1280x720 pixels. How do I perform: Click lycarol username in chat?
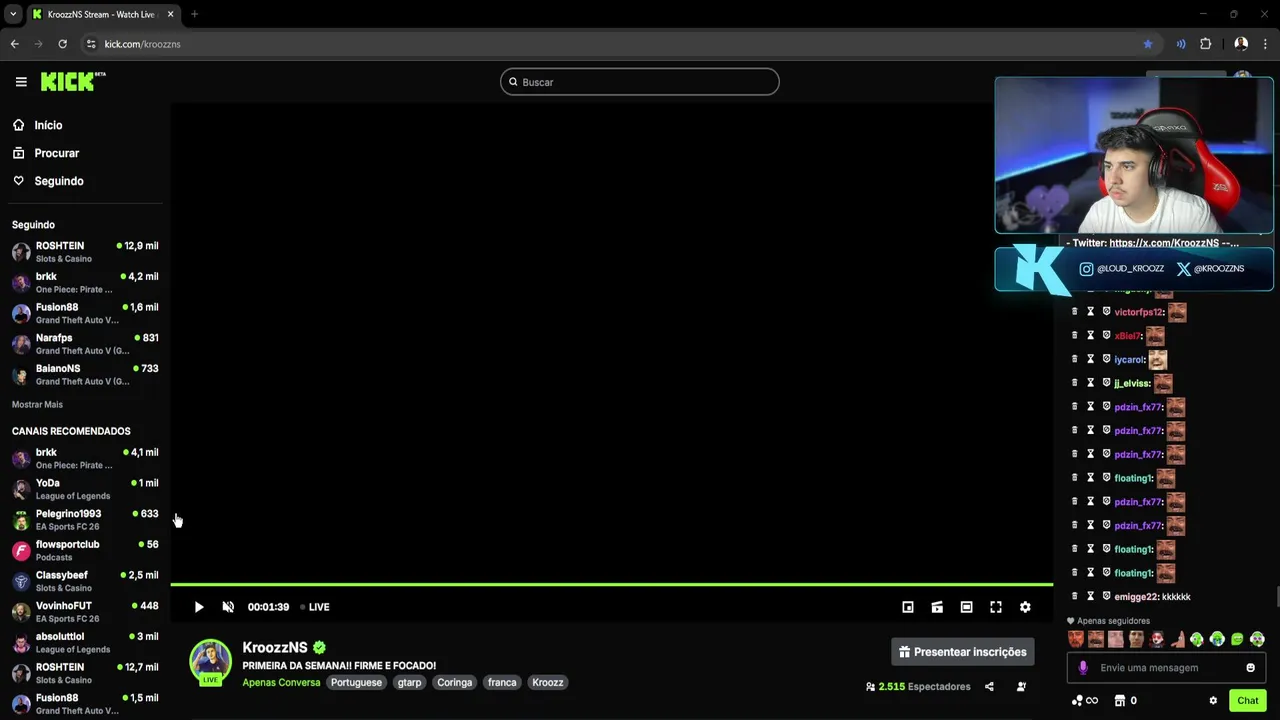point(1129,360)
